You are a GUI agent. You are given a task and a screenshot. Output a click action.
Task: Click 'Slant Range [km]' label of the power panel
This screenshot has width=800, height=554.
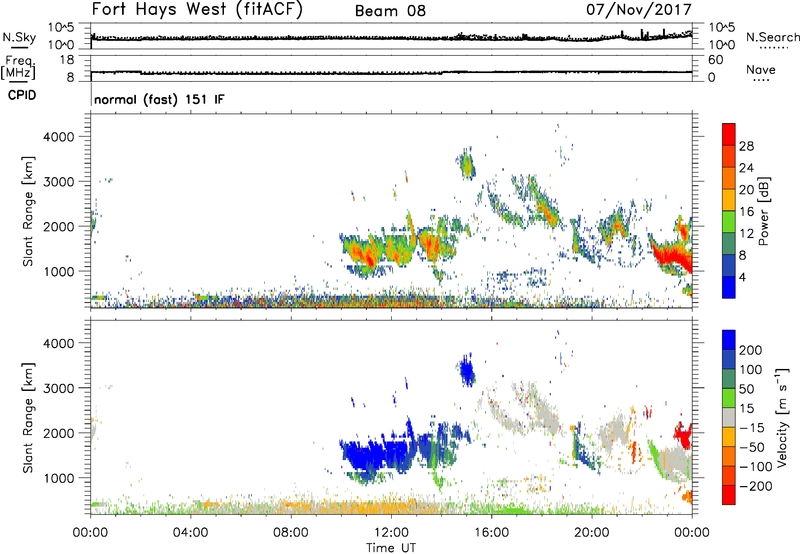point(28,211)
